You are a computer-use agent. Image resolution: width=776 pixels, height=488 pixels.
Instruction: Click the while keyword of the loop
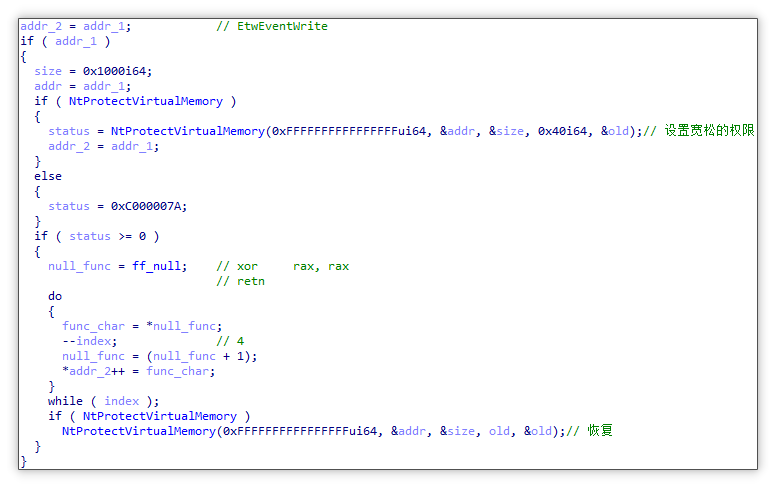pyautogui.click(x=65, y=401)
